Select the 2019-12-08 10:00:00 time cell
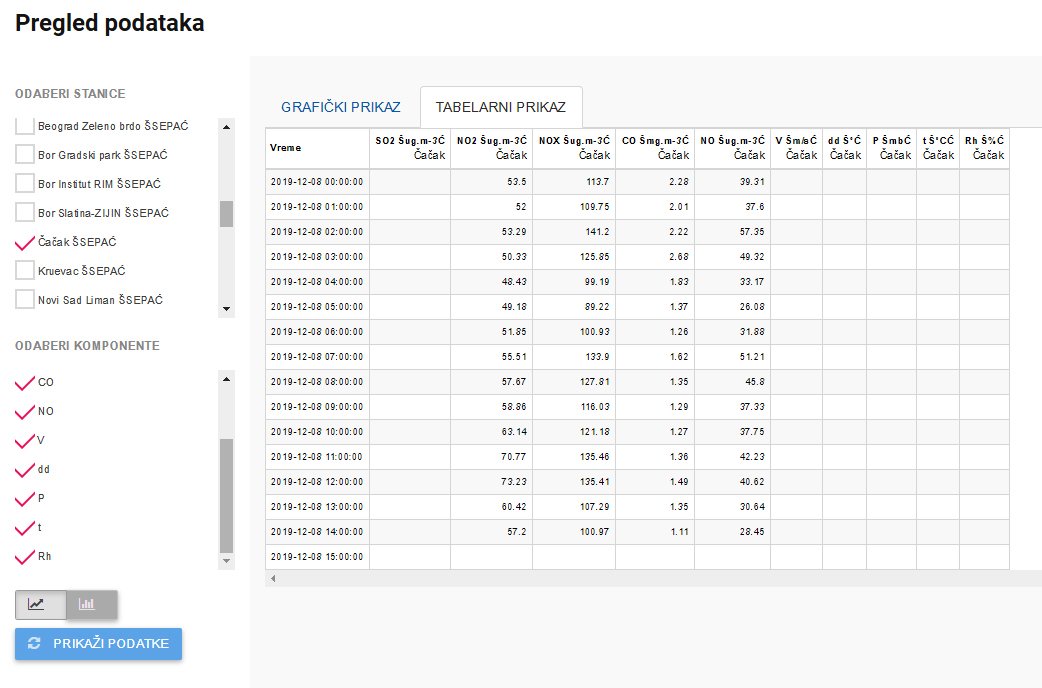 [318, 432]
